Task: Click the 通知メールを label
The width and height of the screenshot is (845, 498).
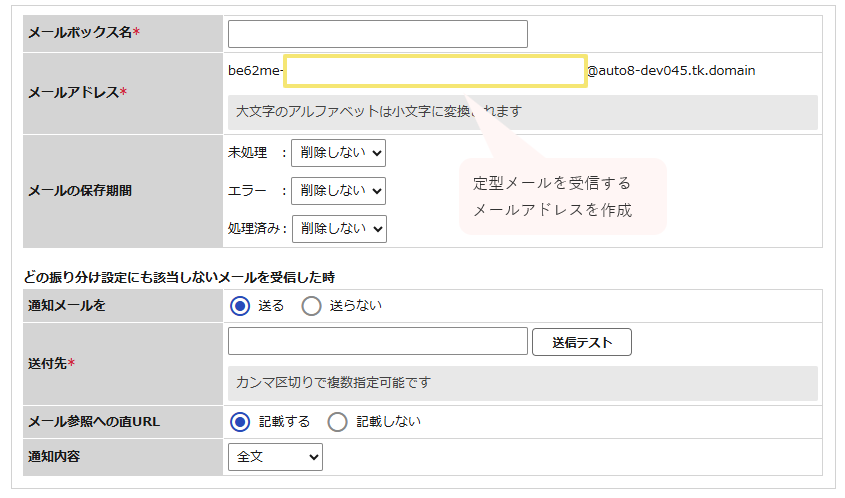Action: tap(67, 306)
